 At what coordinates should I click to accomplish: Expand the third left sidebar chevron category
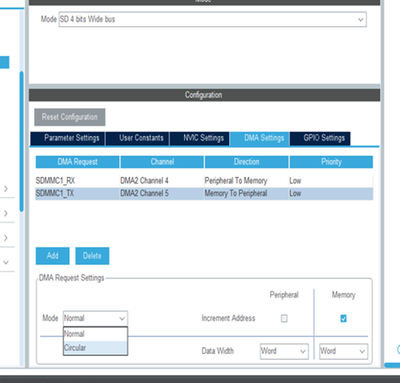tap(6, 238)
